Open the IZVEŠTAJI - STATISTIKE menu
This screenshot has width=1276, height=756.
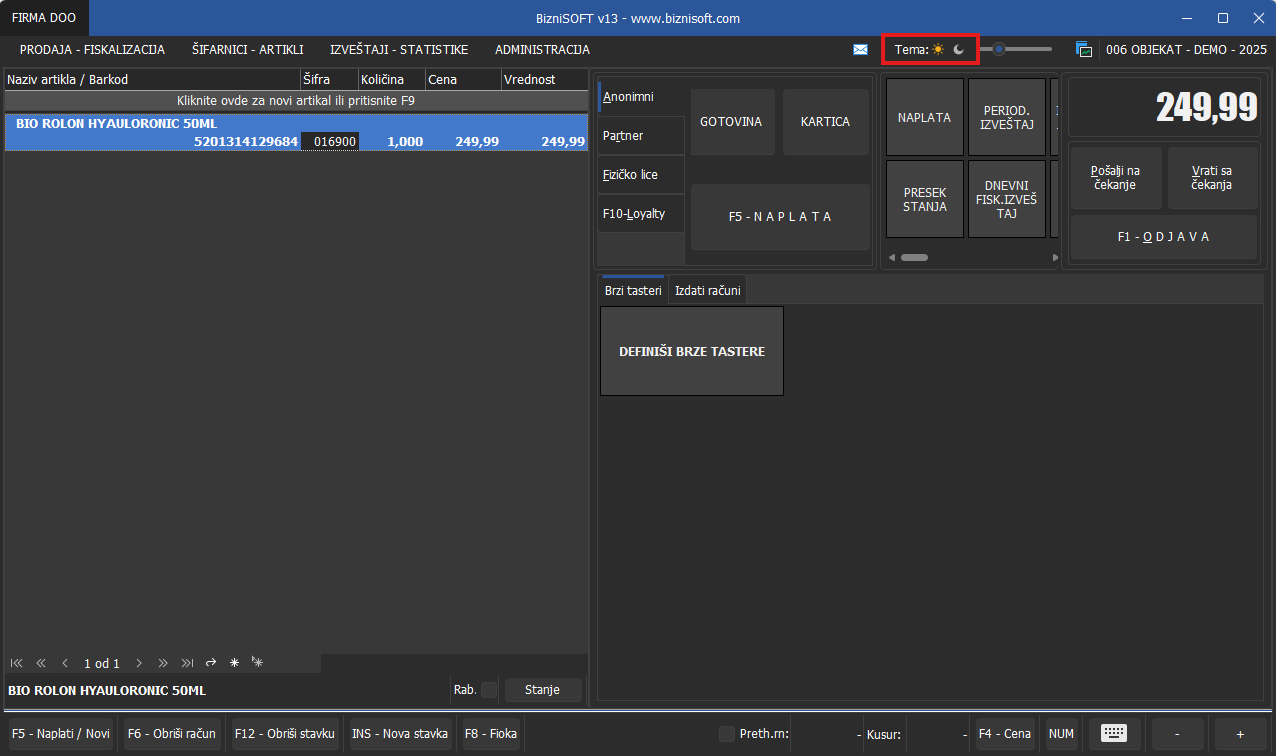399,49
